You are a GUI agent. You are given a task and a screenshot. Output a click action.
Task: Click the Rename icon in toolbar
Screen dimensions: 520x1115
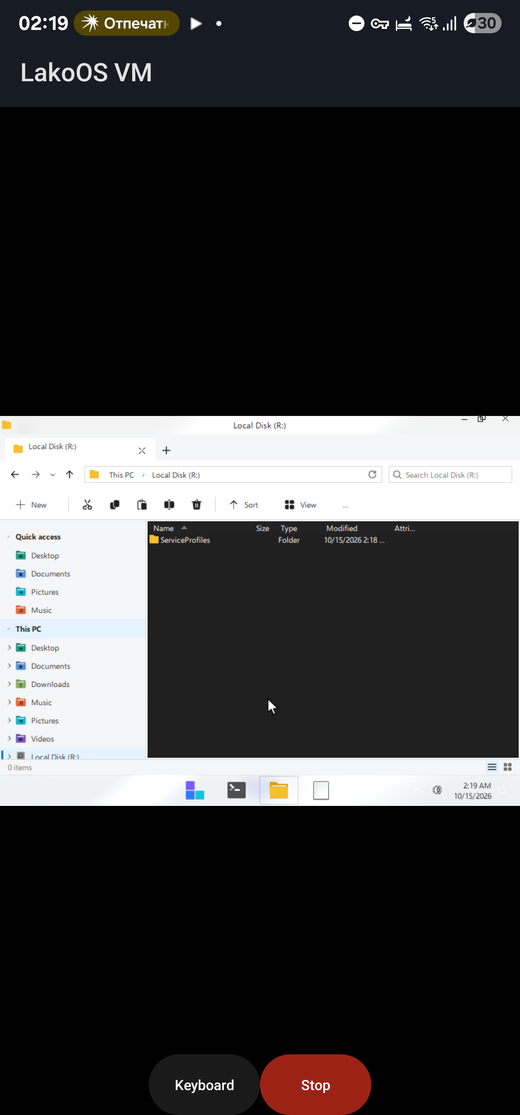tap(169, 505)
